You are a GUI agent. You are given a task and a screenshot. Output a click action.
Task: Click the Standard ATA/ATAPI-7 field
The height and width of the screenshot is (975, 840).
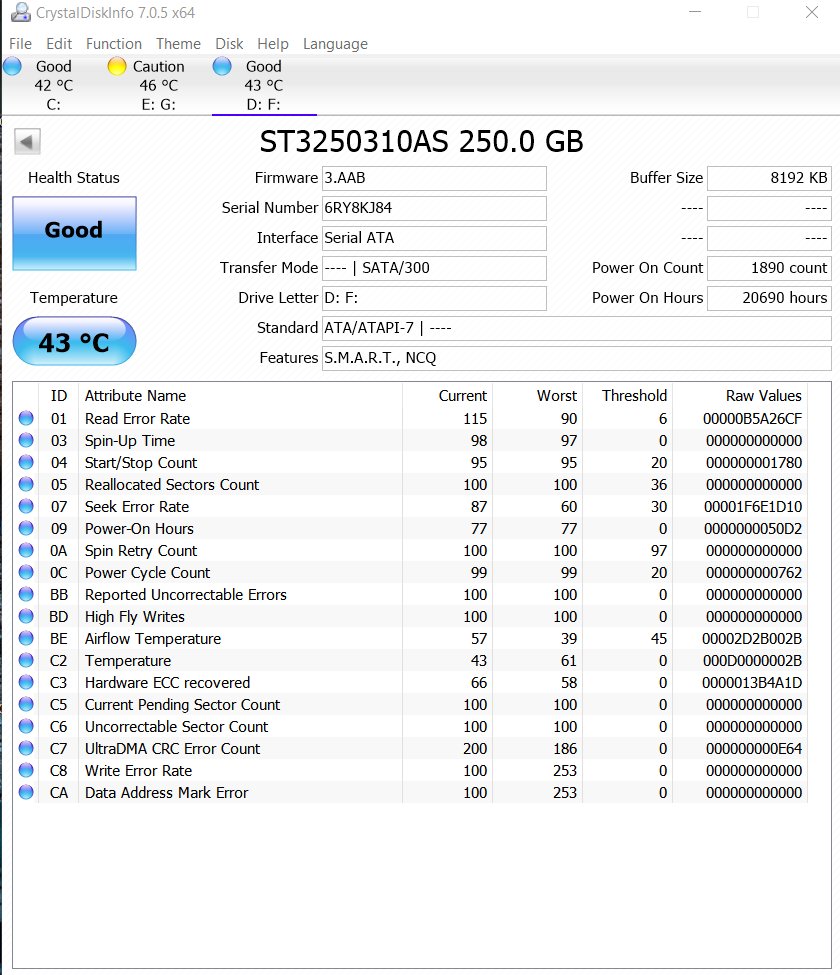click(576, 328)
